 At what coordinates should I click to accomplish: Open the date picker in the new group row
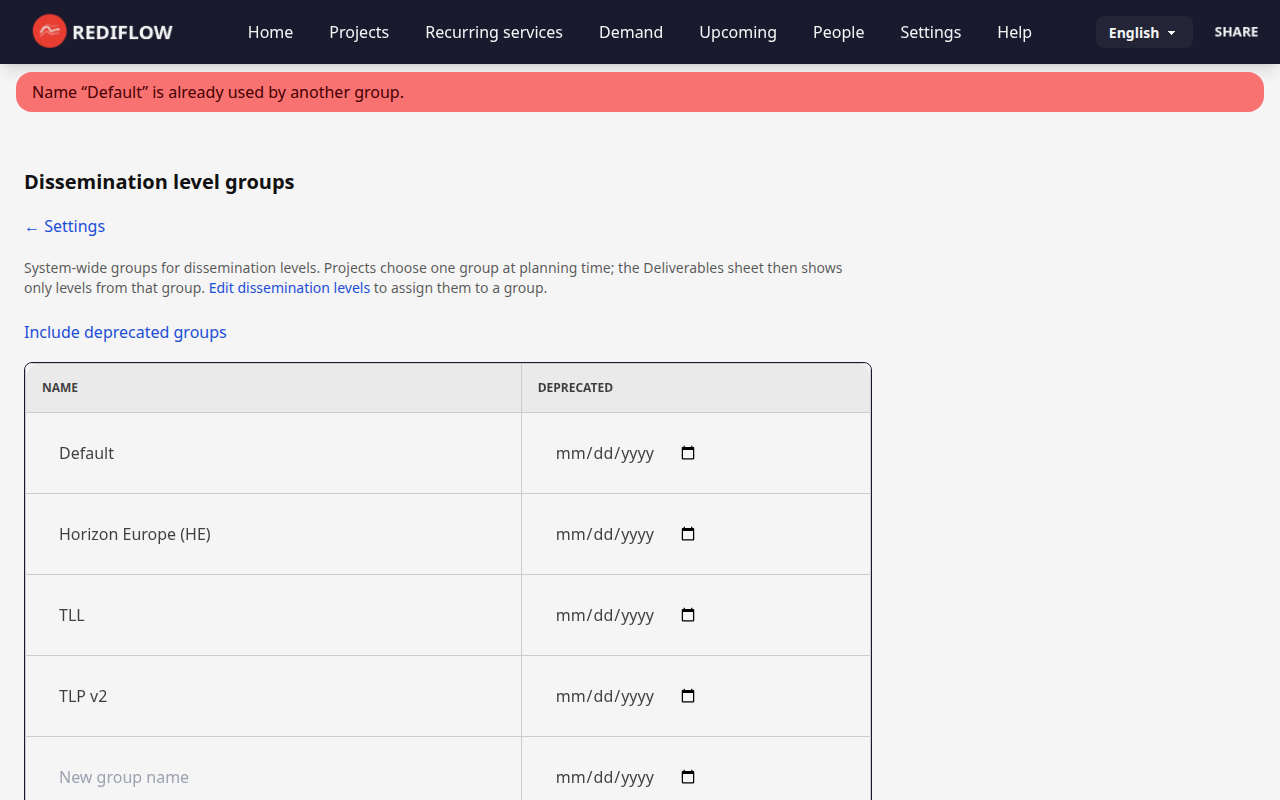687,777
